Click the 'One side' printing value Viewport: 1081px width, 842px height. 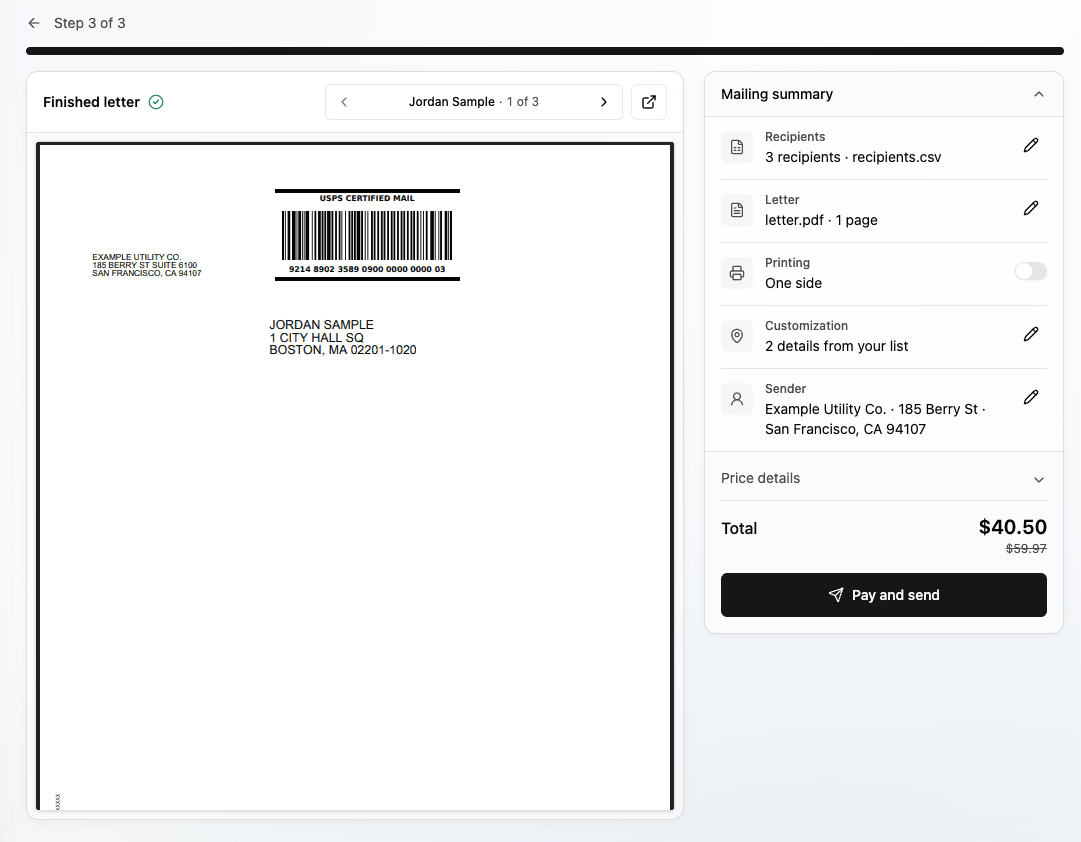pos(793,283)
